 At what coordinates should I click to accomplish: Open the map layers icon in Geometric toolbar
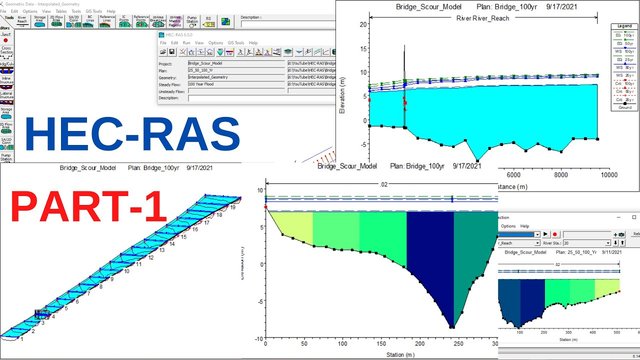click(226, 21)
